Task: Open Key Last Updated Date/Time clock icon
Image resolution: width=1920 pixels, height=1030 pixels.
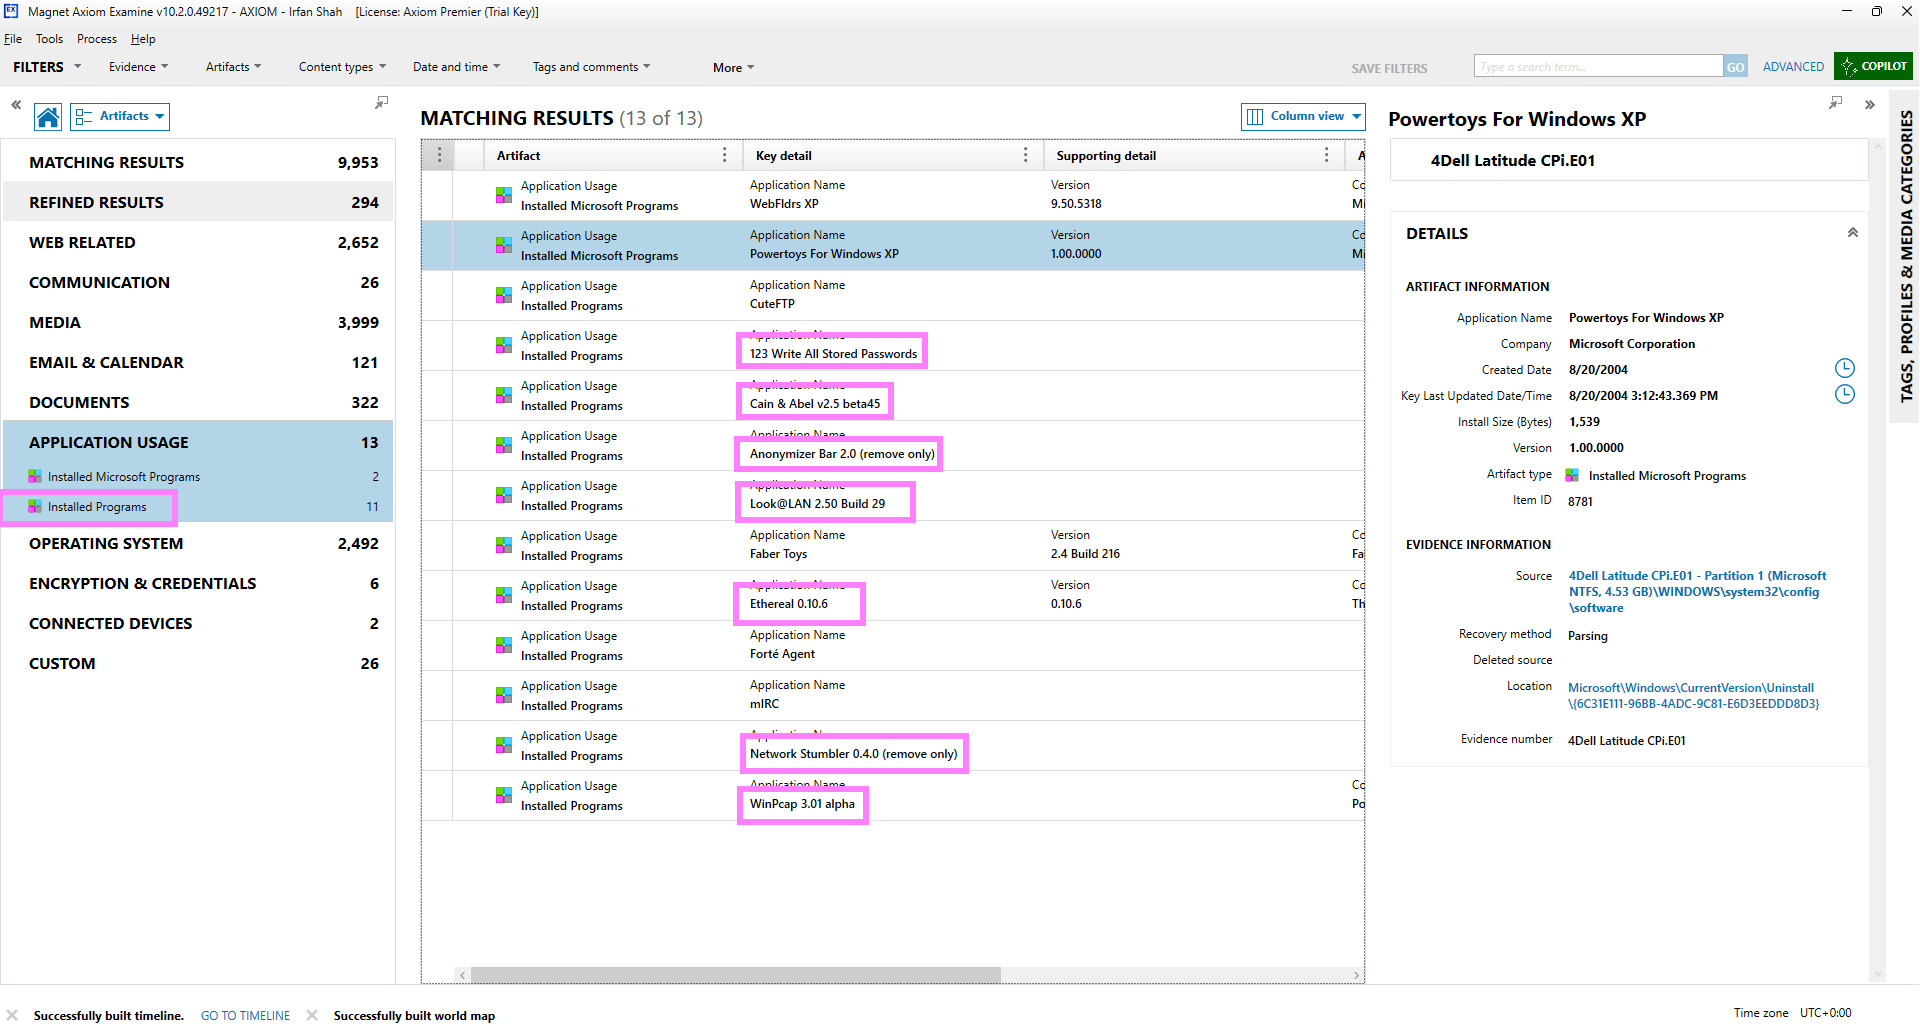Action: pos(1845,394)
